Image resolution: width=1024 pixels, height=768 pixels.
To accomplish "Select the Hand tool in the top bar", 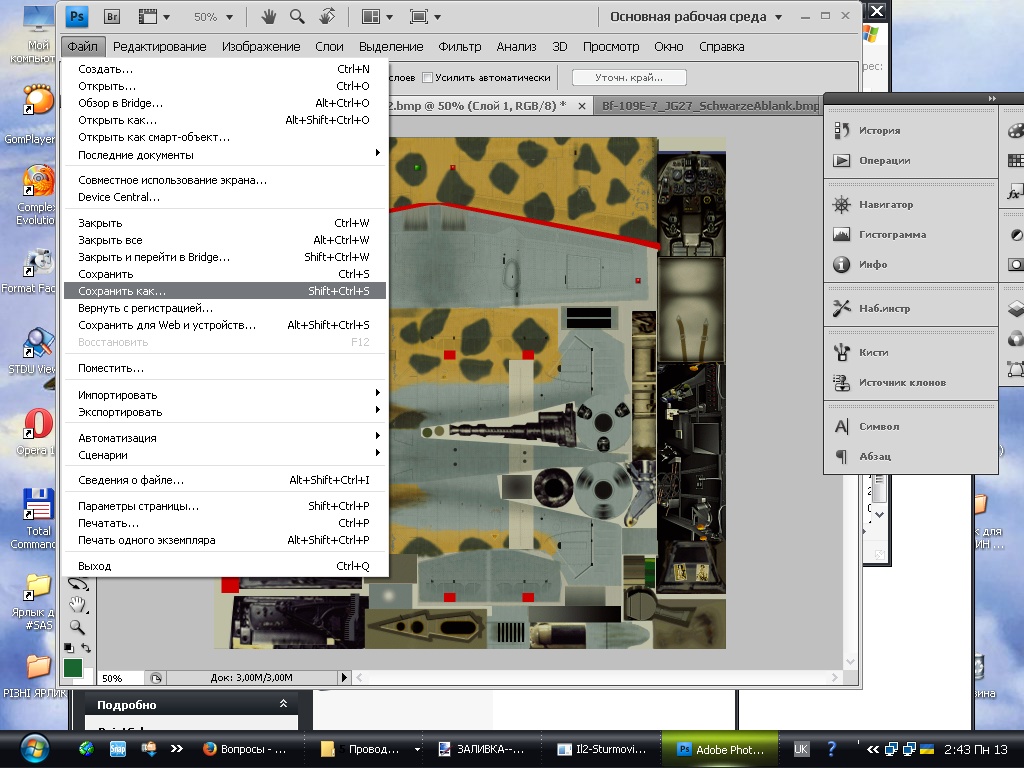I will pos(269,17).
